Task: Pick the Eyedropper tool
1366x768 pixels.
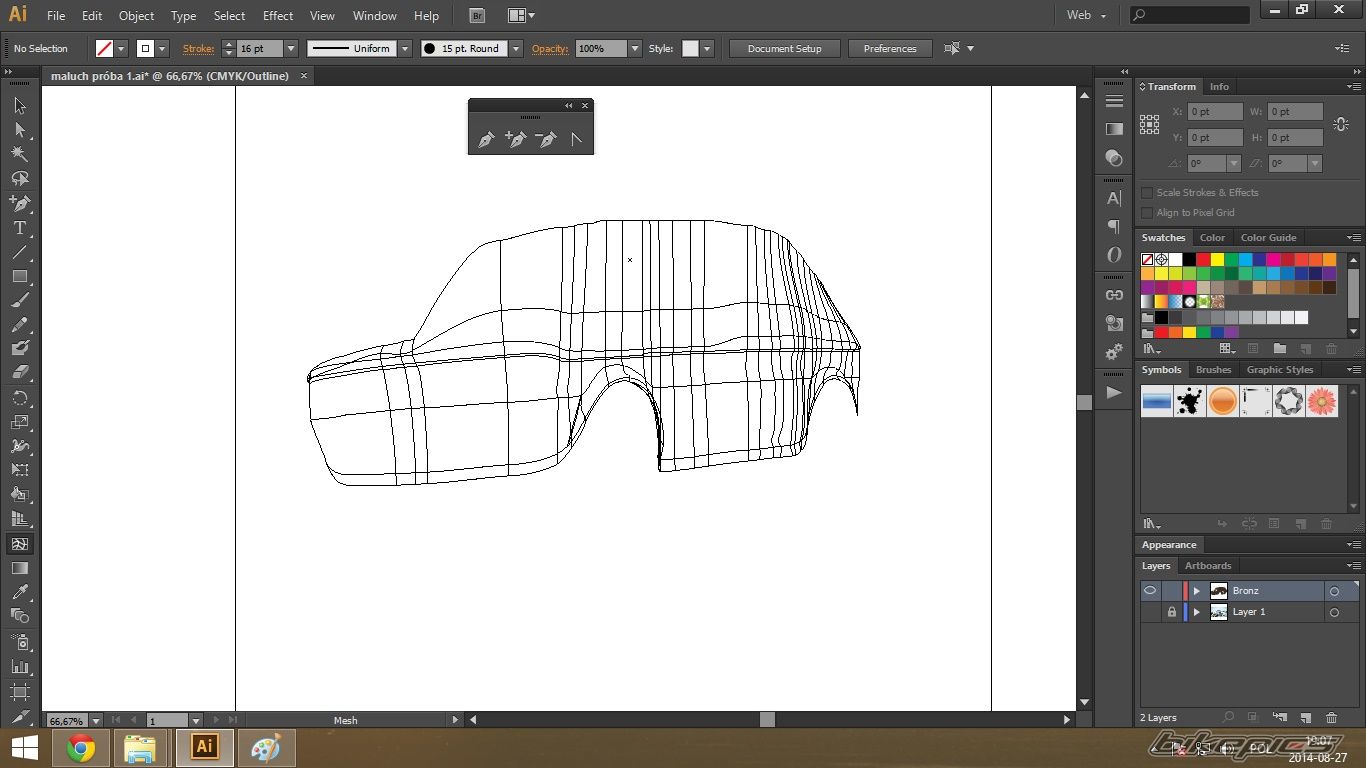Action: click(19, 592)
